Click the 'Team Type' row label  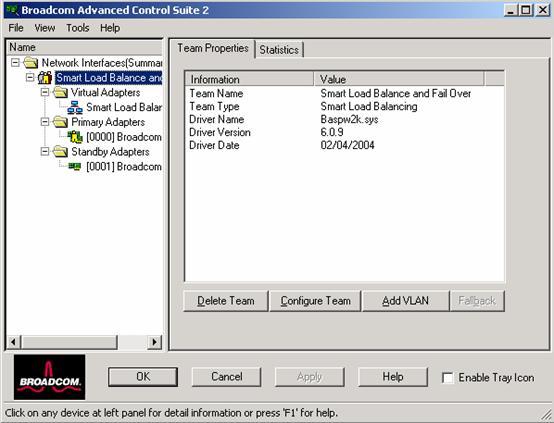[214, 107]
